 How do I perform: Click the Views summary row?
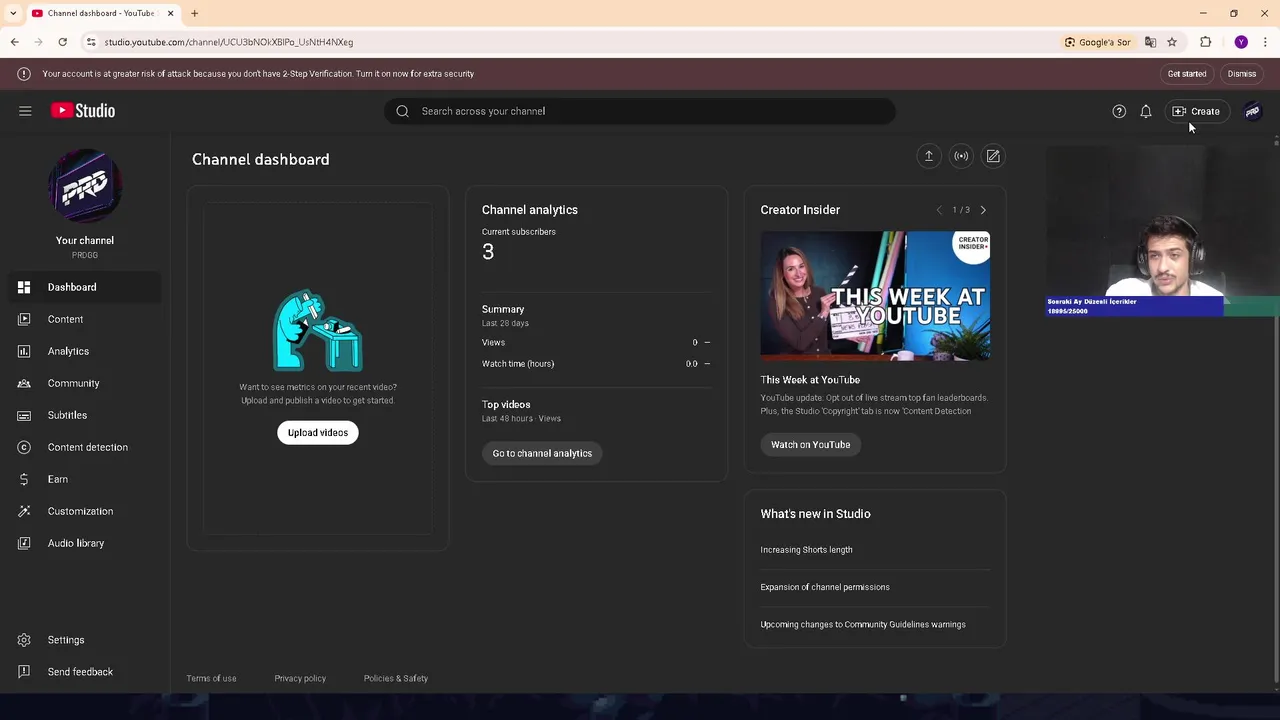click(x=596, y=342)
